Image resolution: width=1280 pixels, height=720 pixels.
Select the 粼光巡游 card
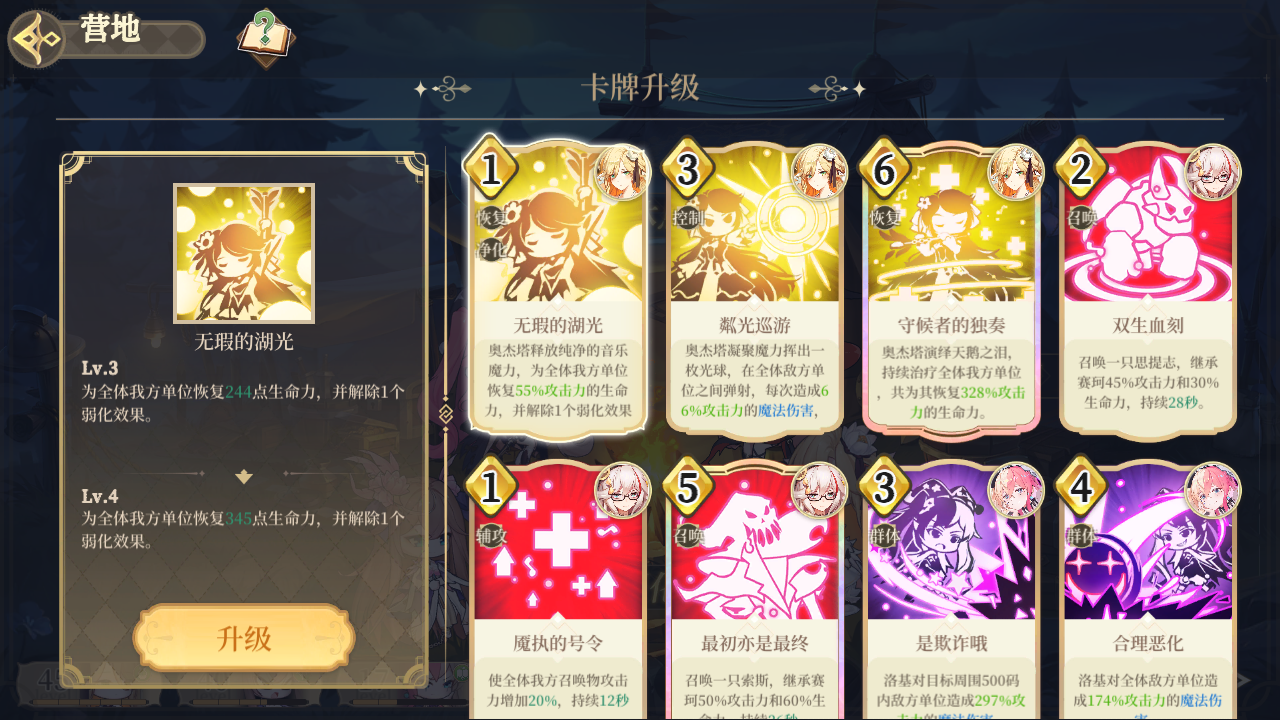pyautogui.click(x=755, y=287)
